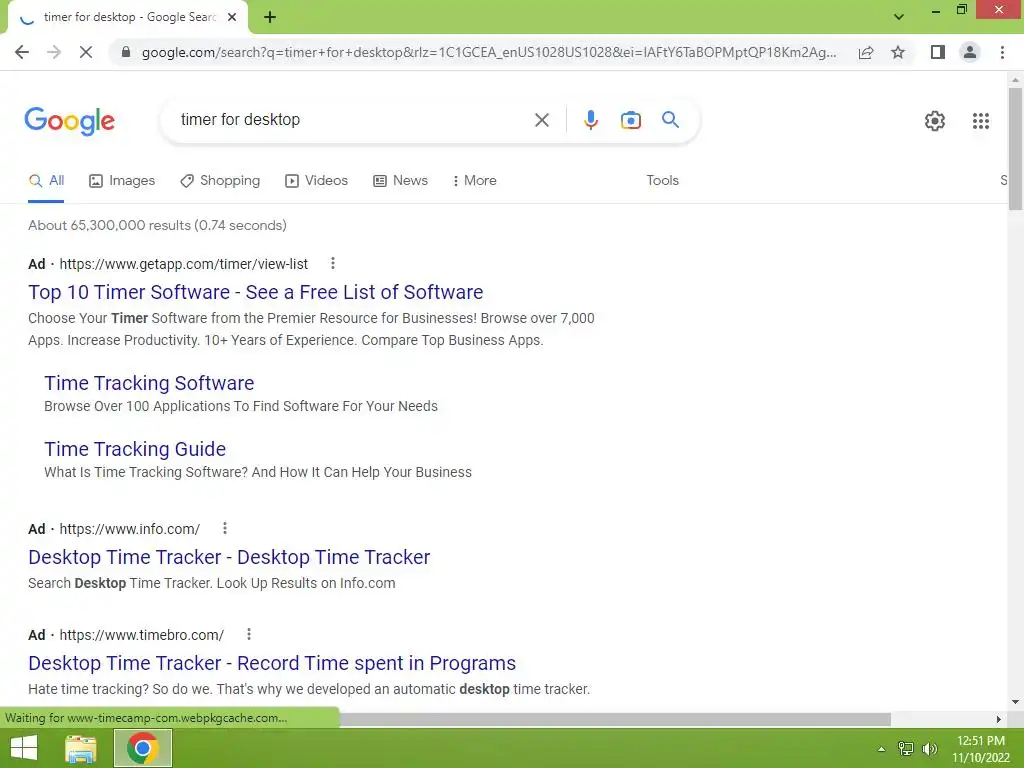Open network status tray icon
This screenshot has height=768, width=1024.
[906, 749]
